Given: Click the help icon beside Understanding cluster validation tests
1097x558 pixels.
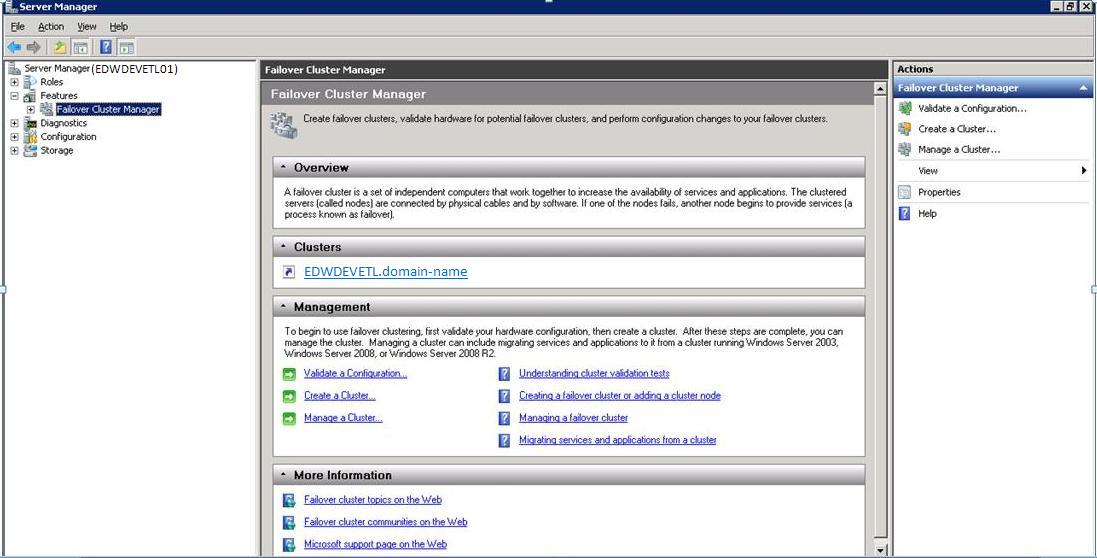Looking at the screenshot, I should click(x=504, y=374).
